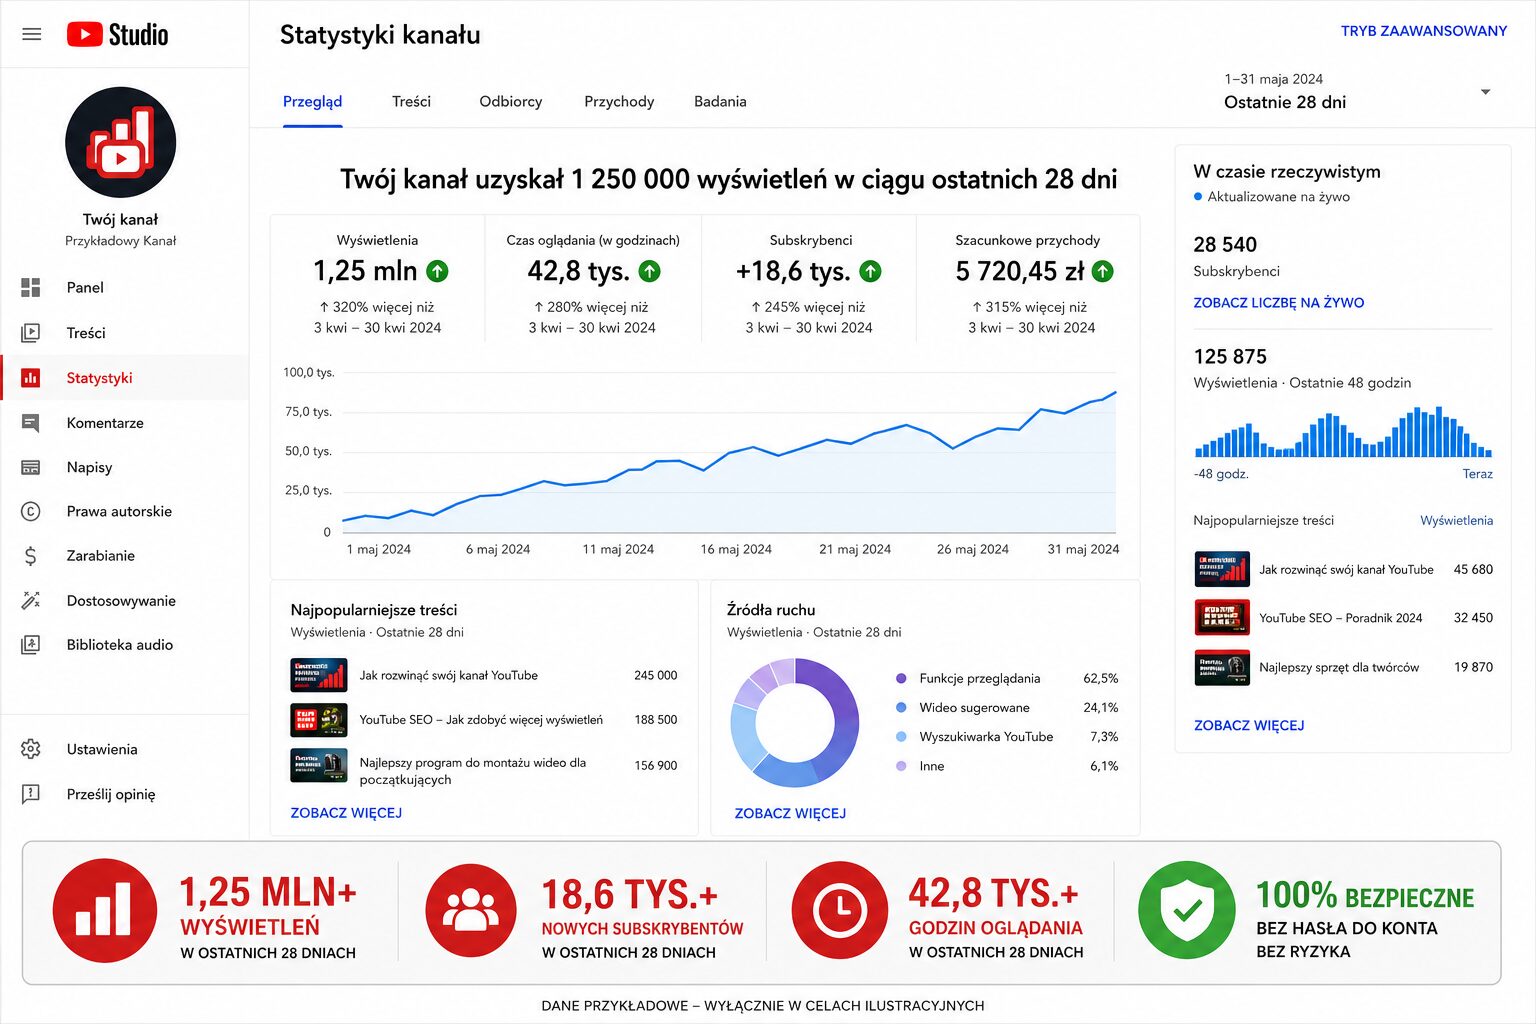Switch to the Przegląd tab
This screenshot has height=1024, width=1536.
pyautogui.click(x=312, y=101)
